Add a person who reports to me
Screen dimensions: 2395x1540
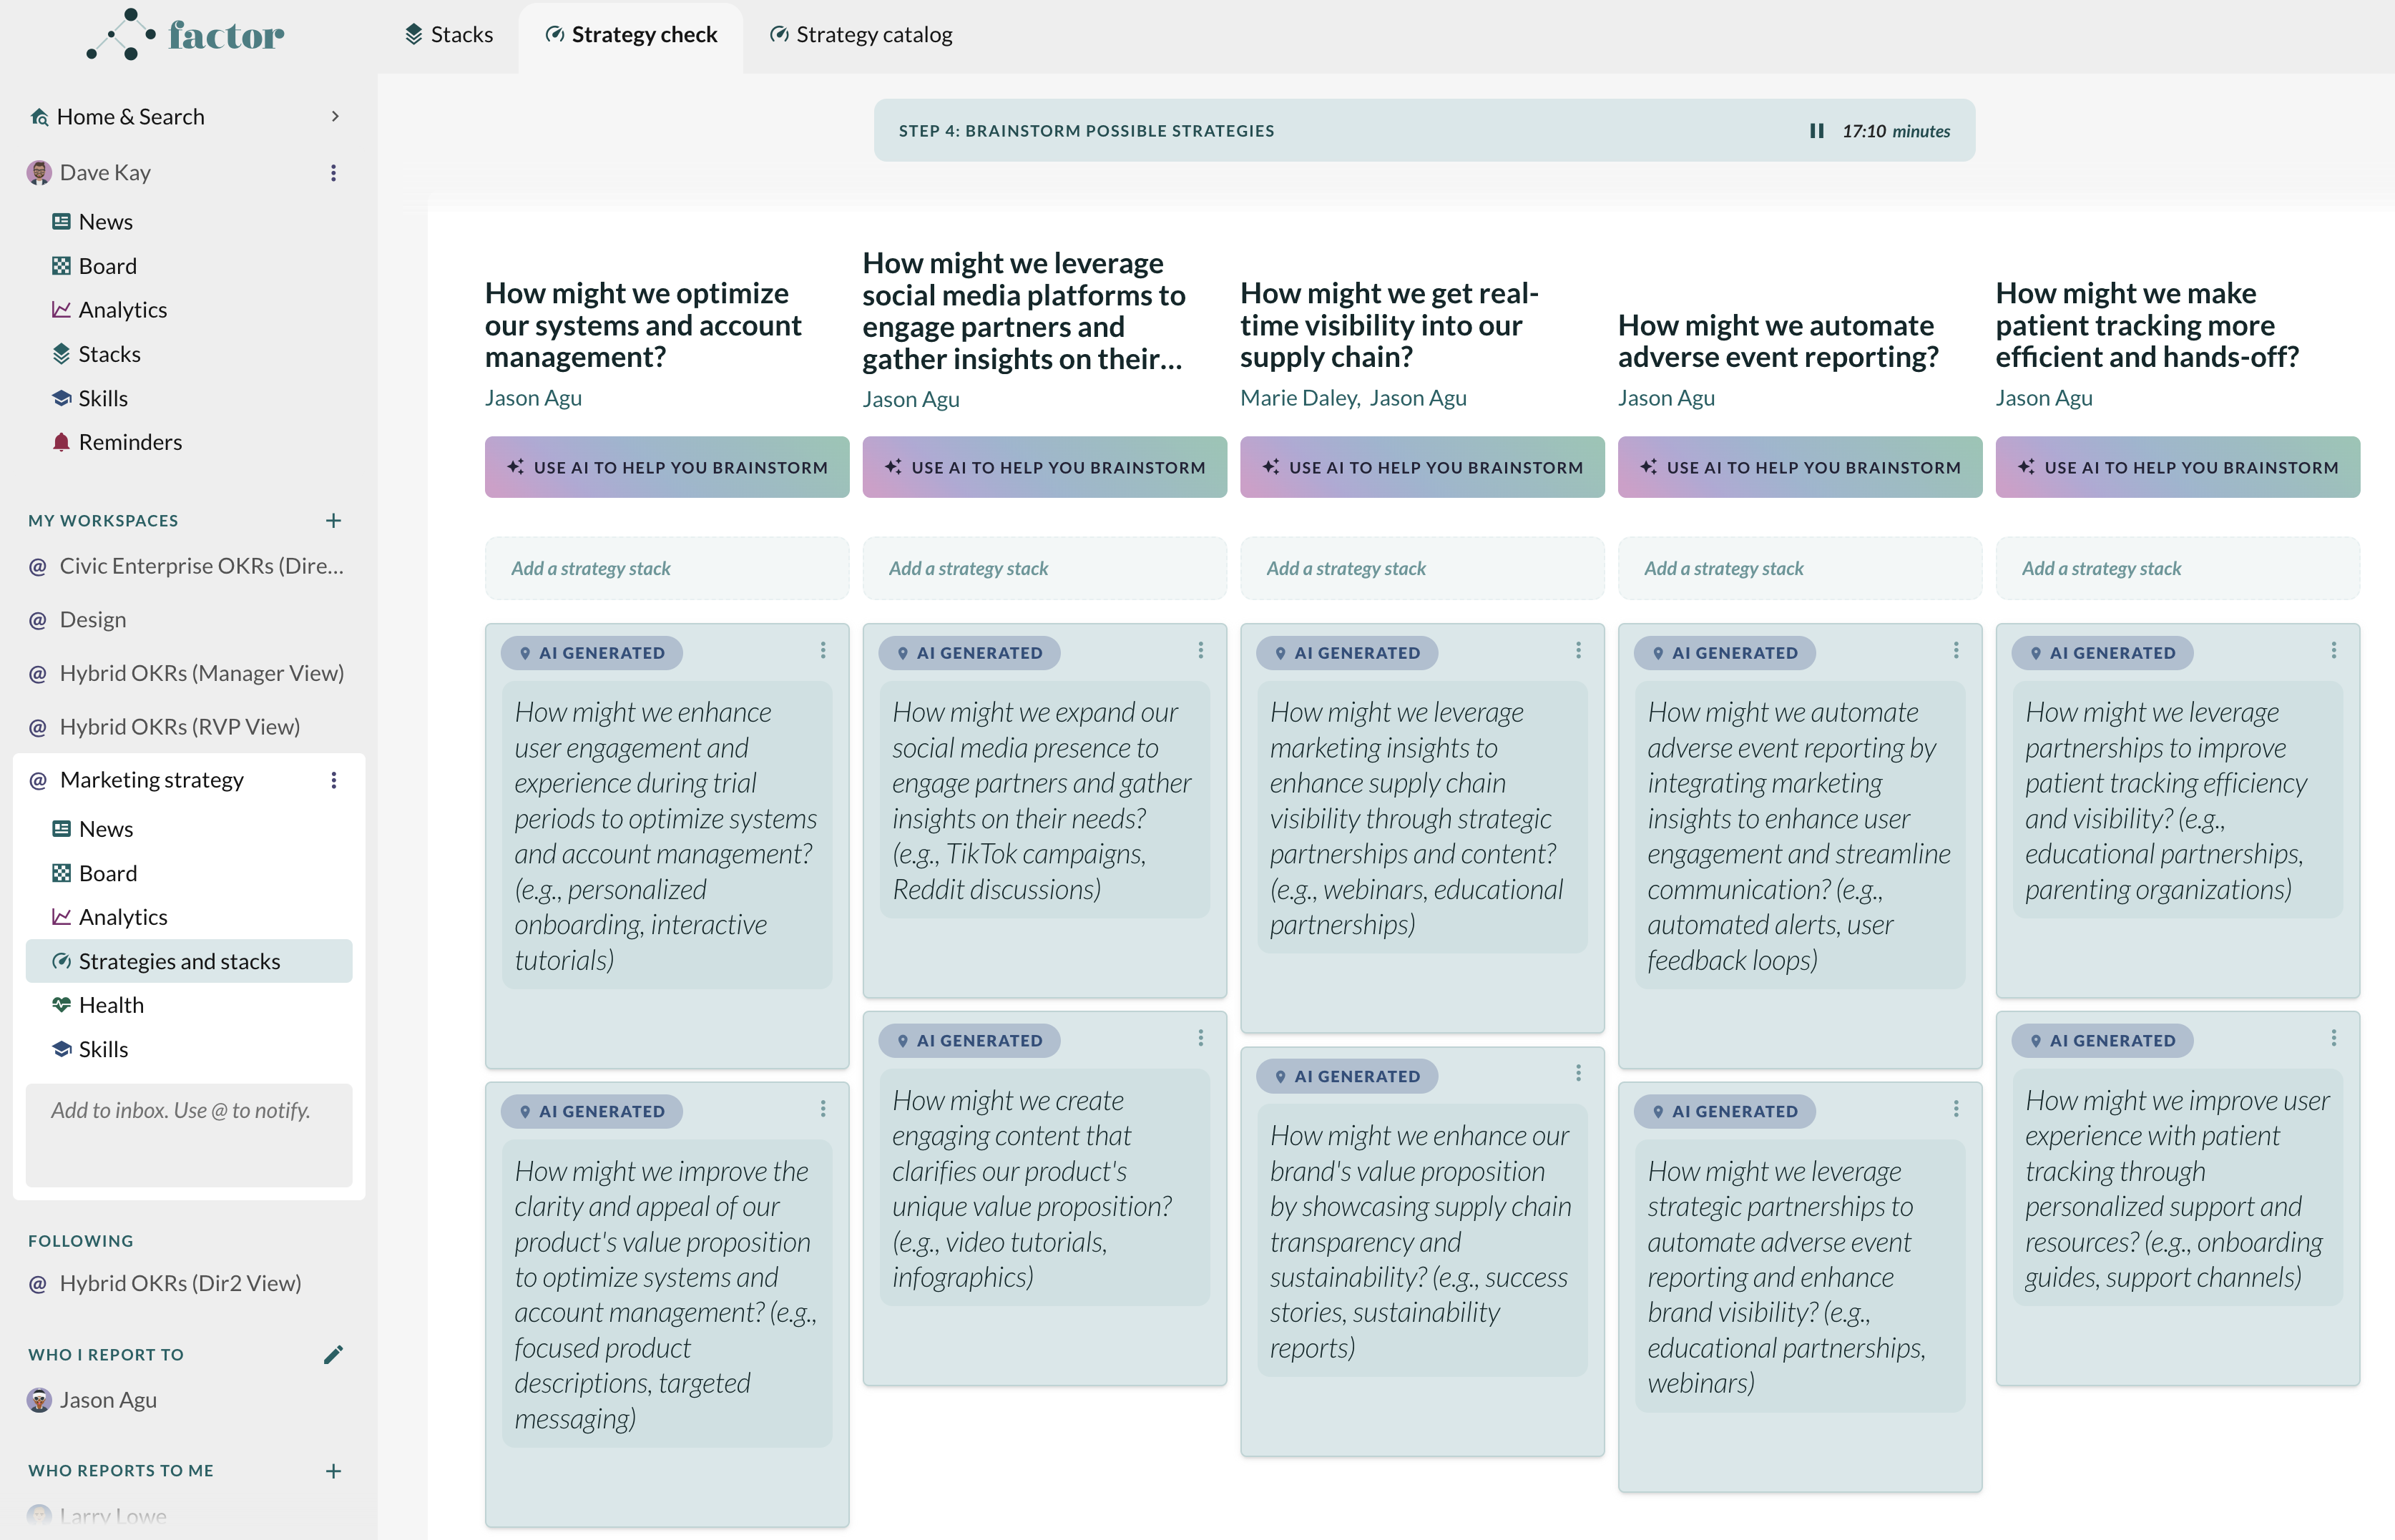coord(333,1471)
